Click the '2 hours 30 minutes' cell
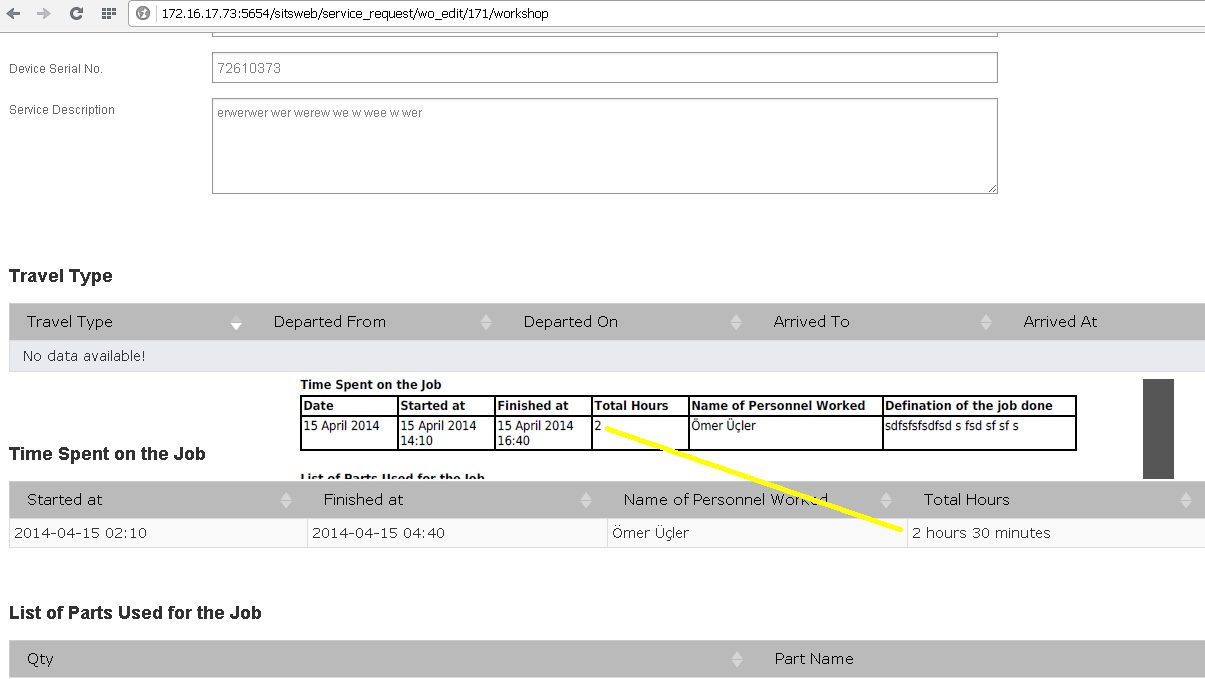Viewport: 1205px width, 679px height. (x=1056, y=533)
